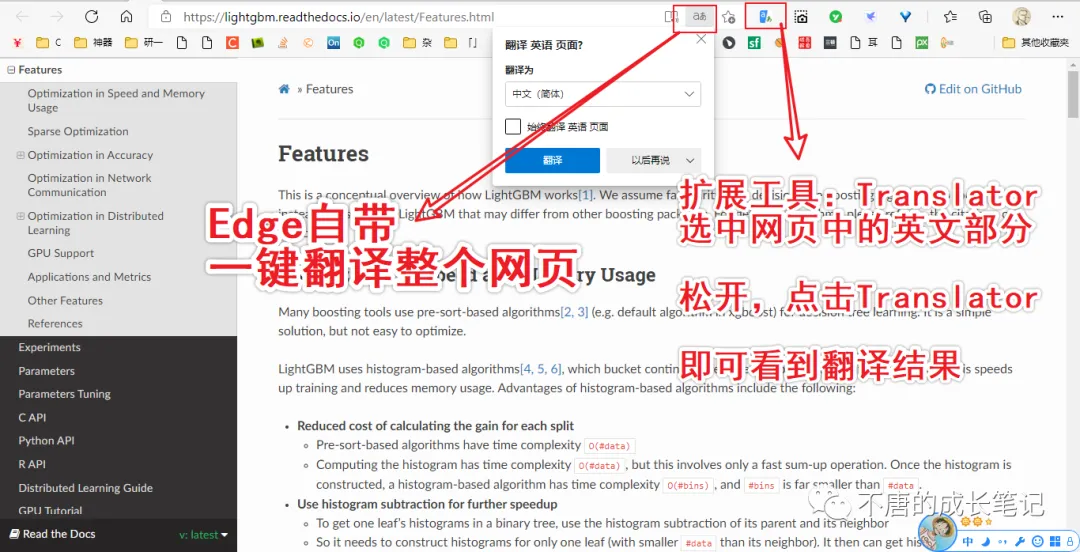
Task: Click the browser refresh button
Action: 91,17
